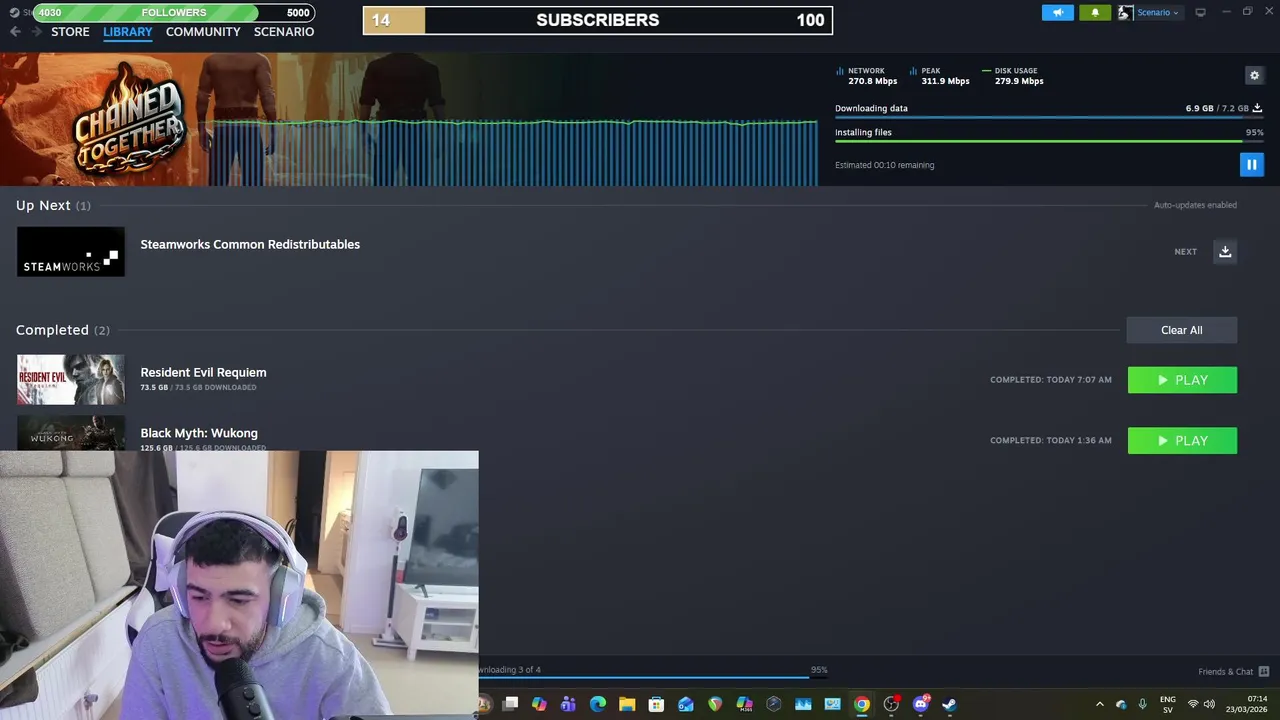Open Resident Evil Requiem thumbnail
Image resolution: width=1280 pixels, height=720 pixels.
click(71, 379)
